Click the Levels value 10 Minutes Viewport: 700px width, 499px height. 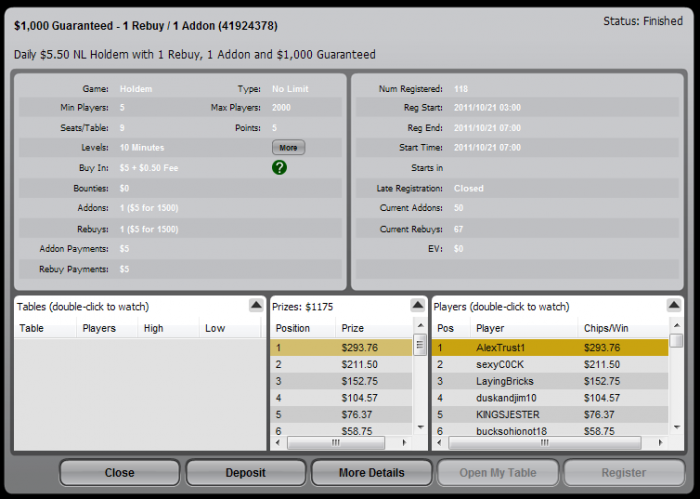click(x=142, y=147)
